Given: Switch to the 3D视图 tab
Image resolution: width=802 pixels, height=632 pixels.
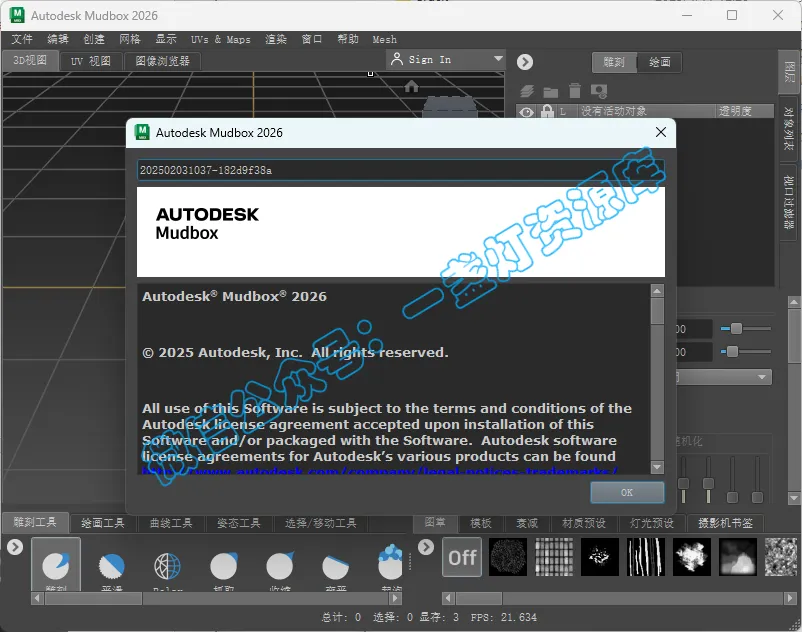Looking at the screenshot, I should pos(30,60).
